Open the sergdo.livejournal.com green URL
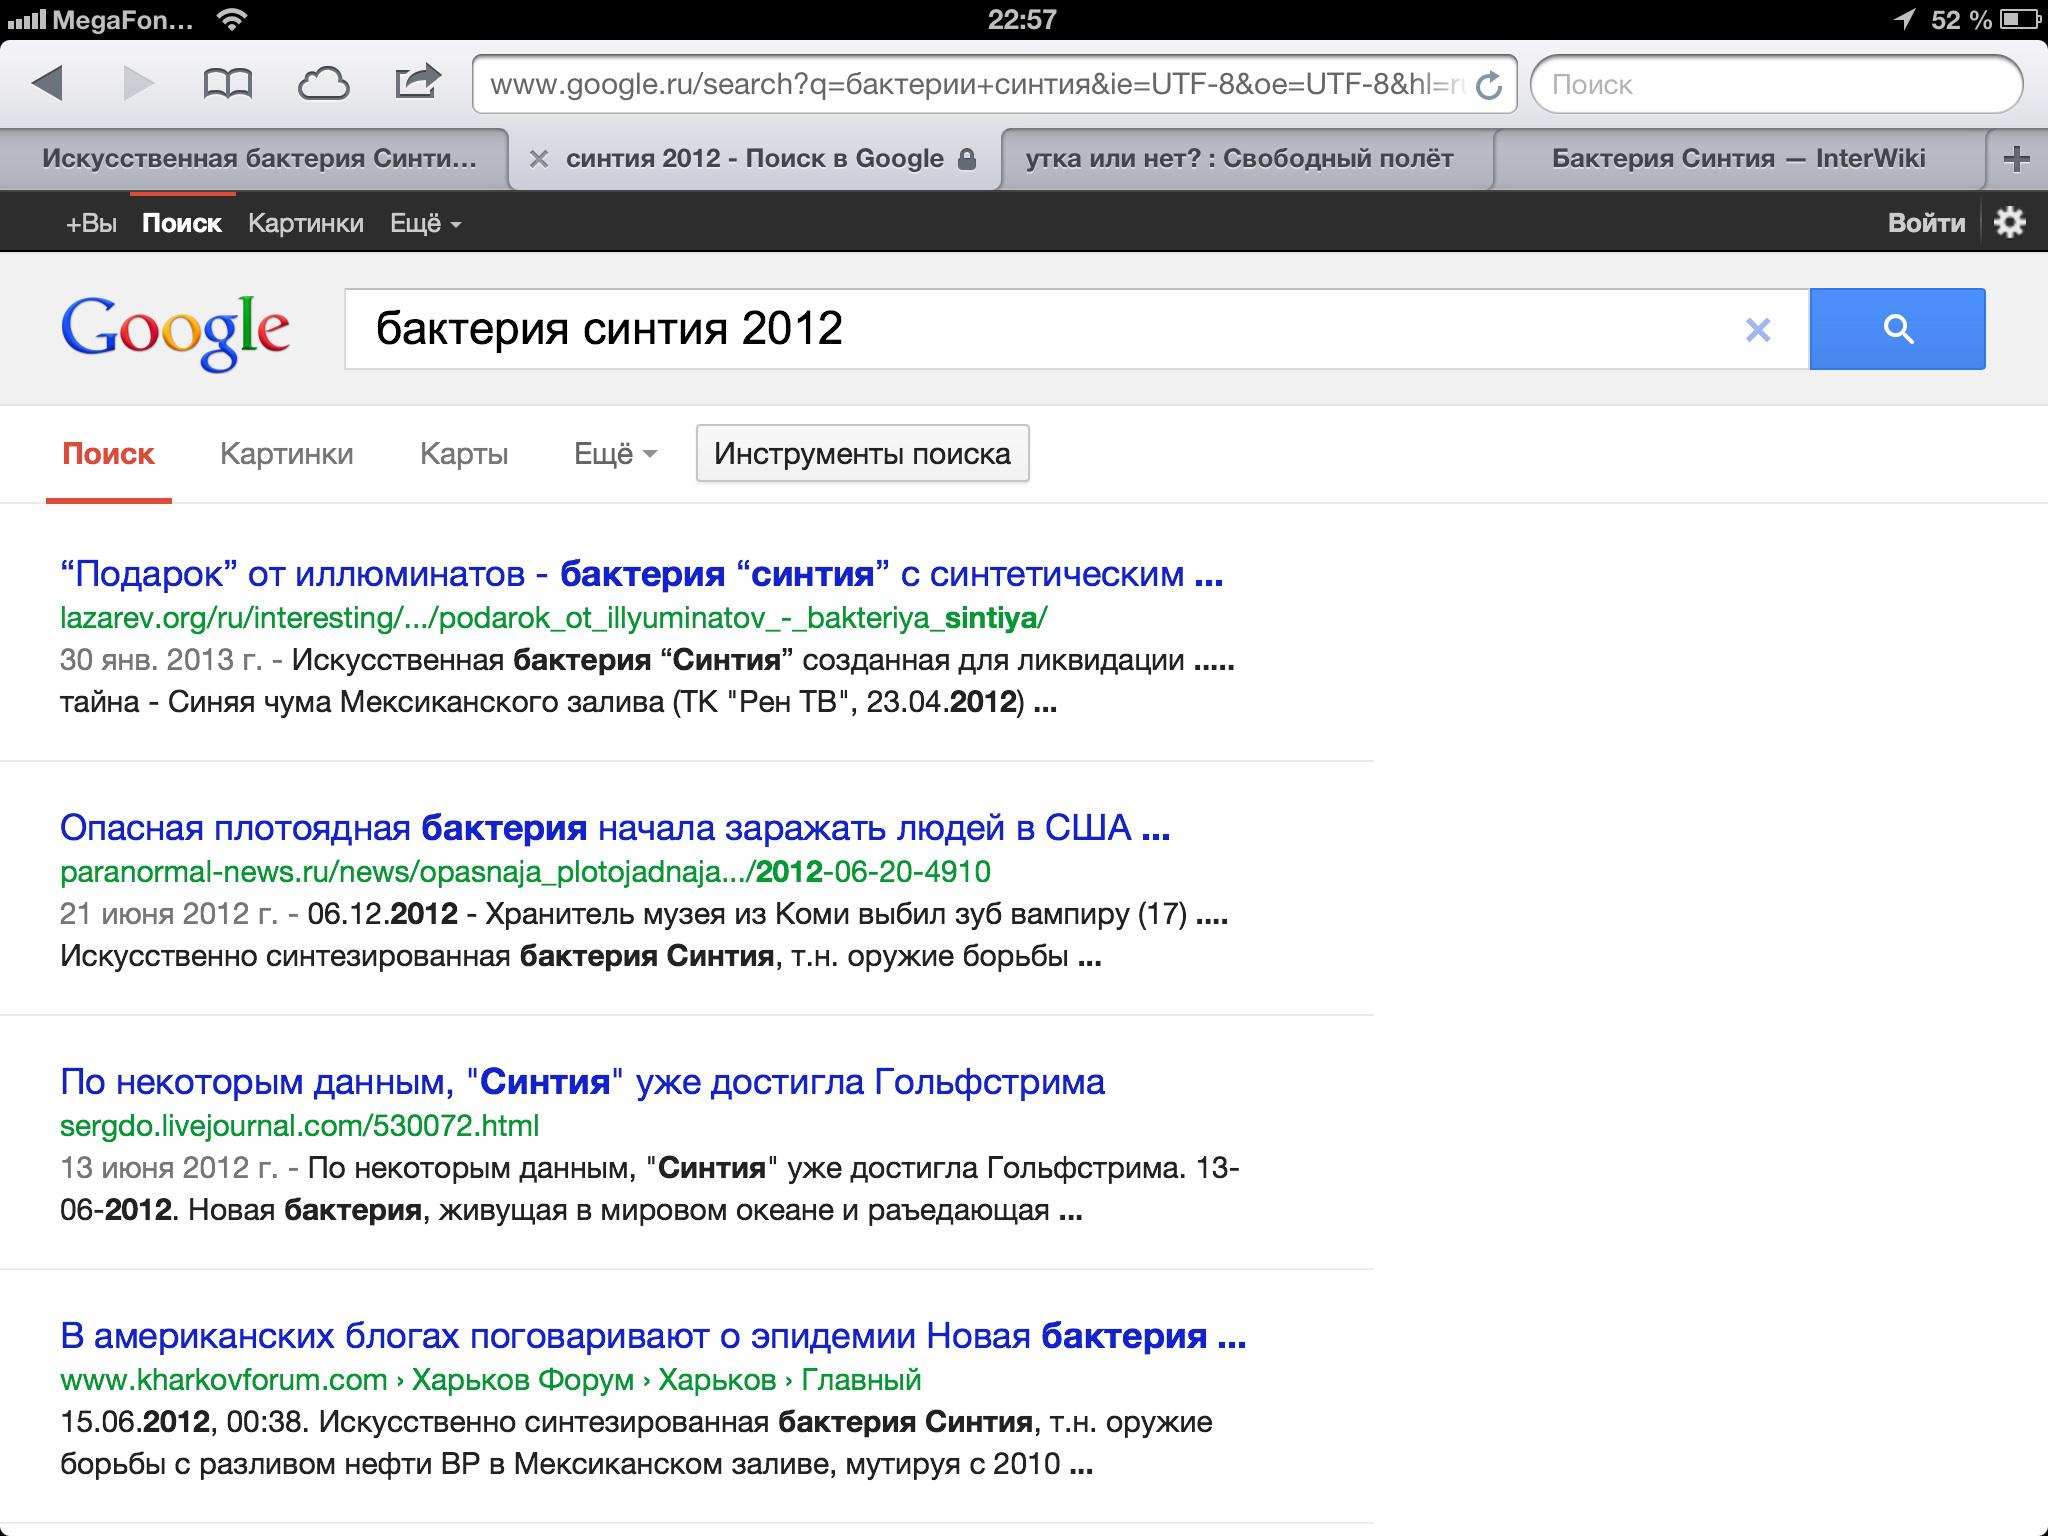Screen dimensions: 2048x1536 pyautogui.click(x=299, y=1126)
